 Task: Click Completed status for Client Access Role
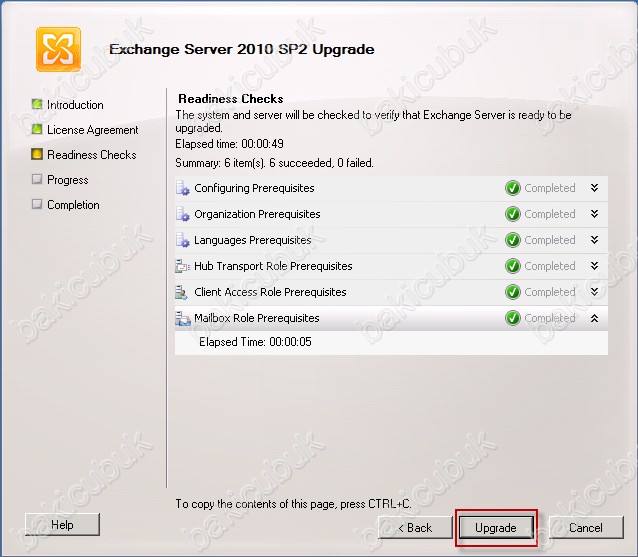coord(550,293)
